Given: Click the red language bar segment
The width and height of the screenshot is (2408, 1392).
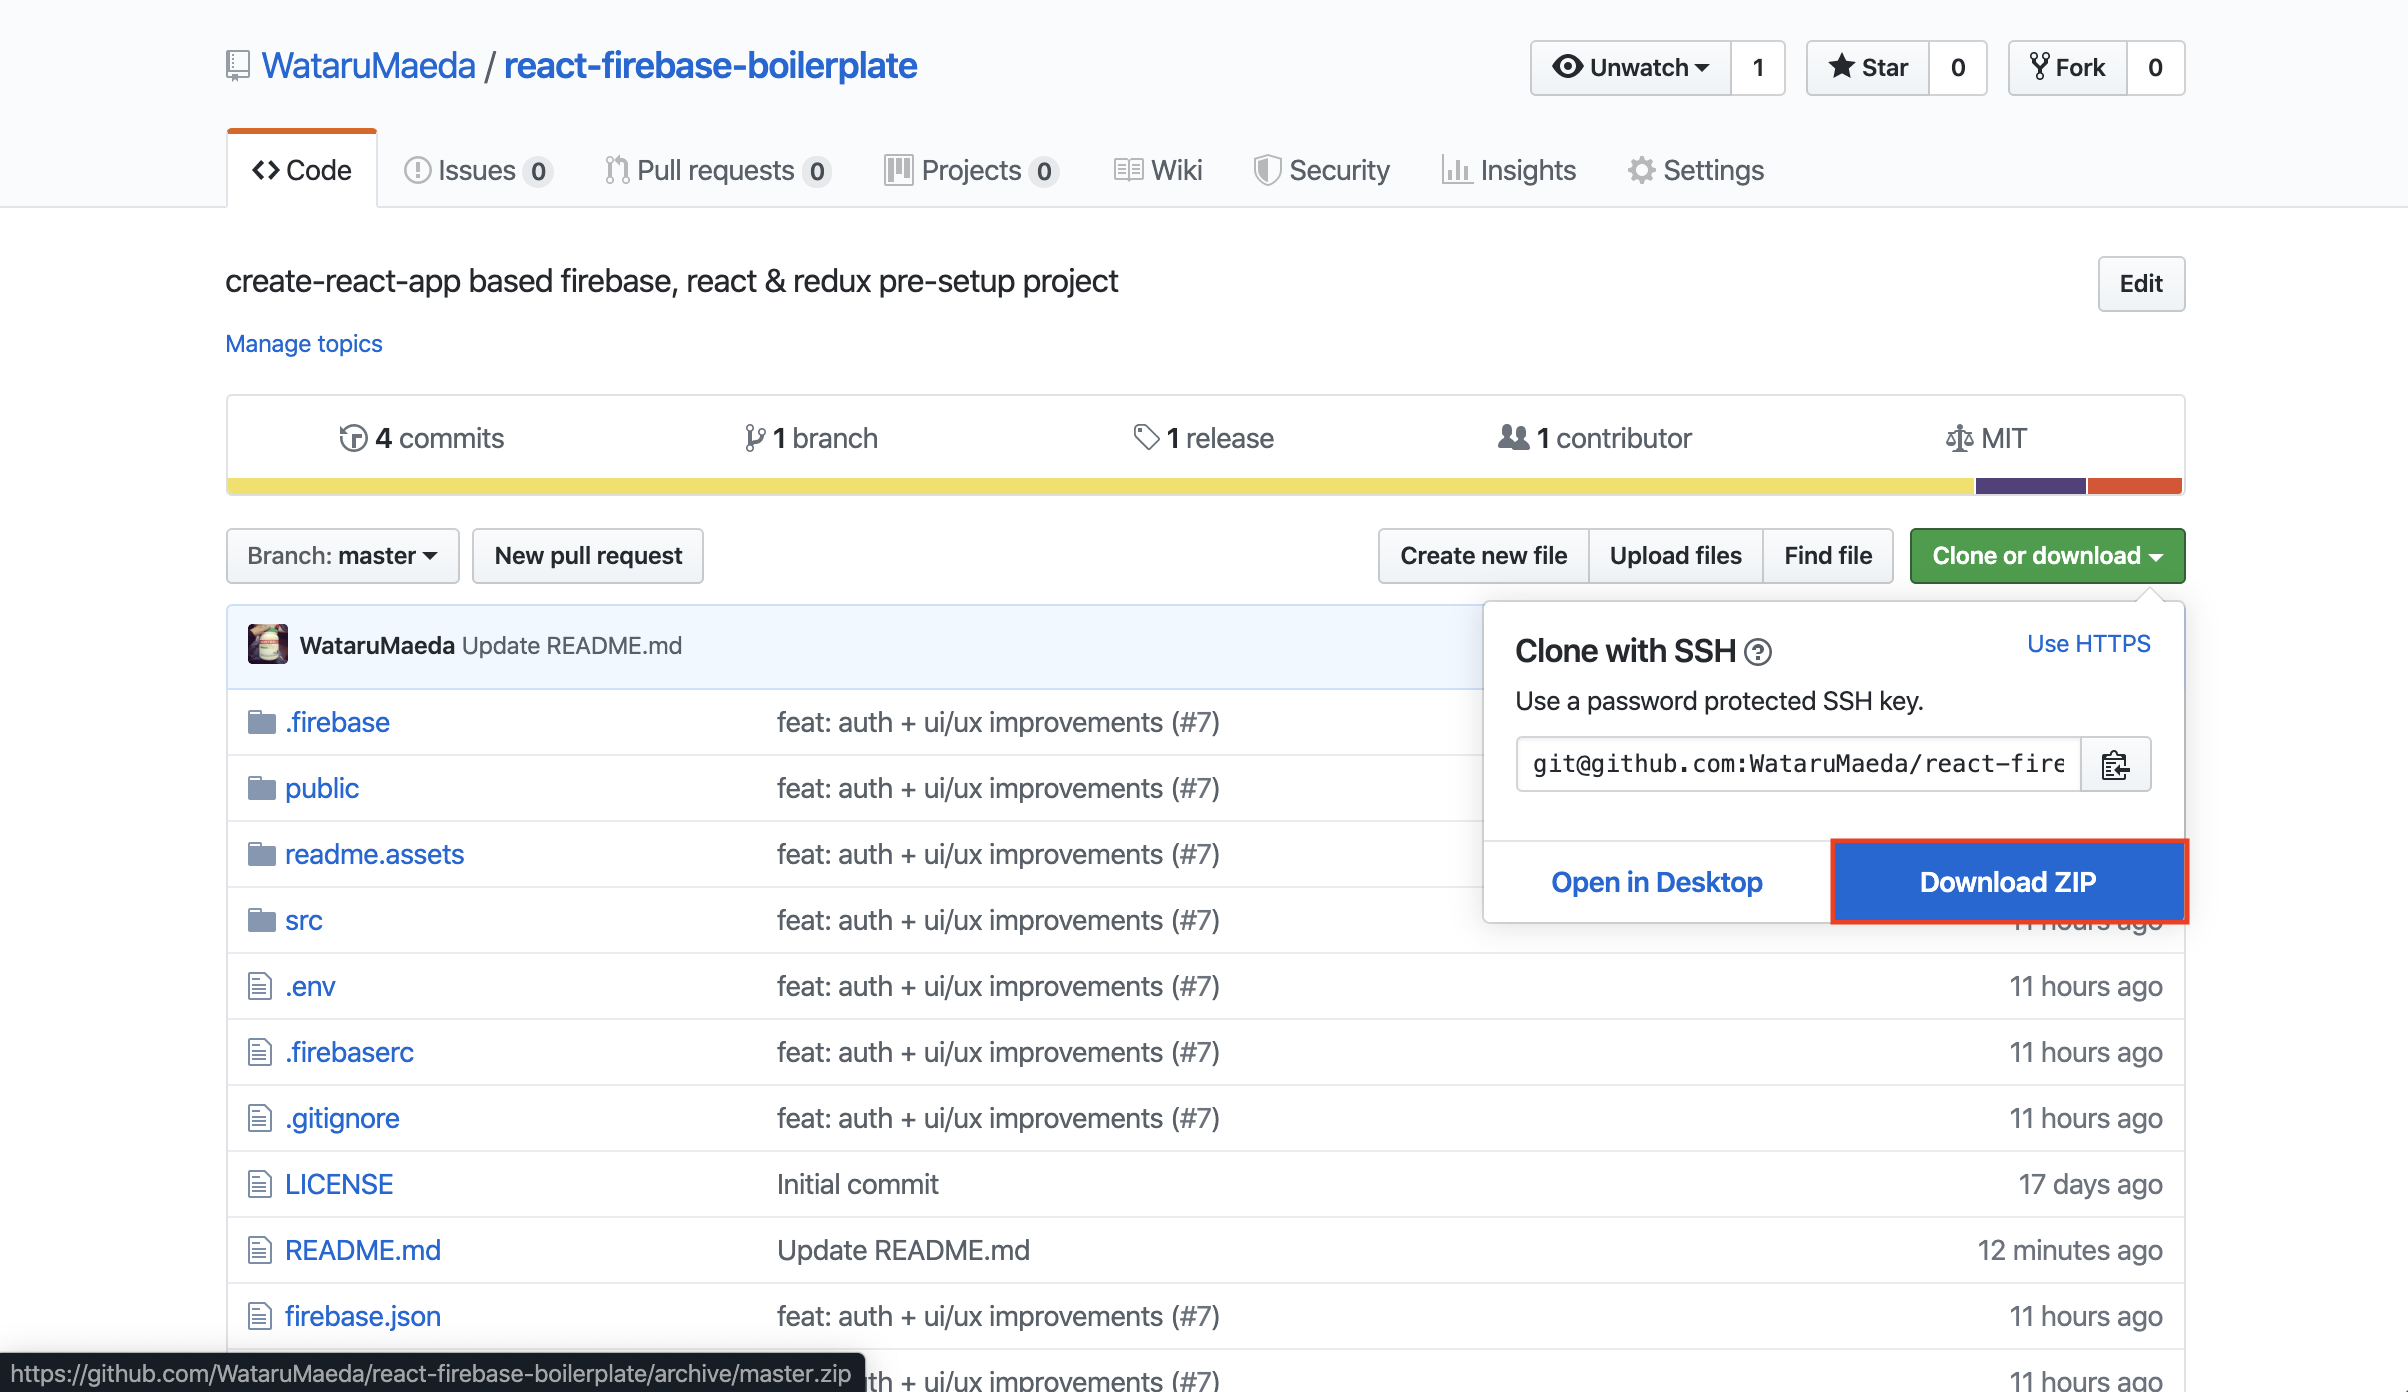Looking at the screenshot, I should pos(2135,486).
